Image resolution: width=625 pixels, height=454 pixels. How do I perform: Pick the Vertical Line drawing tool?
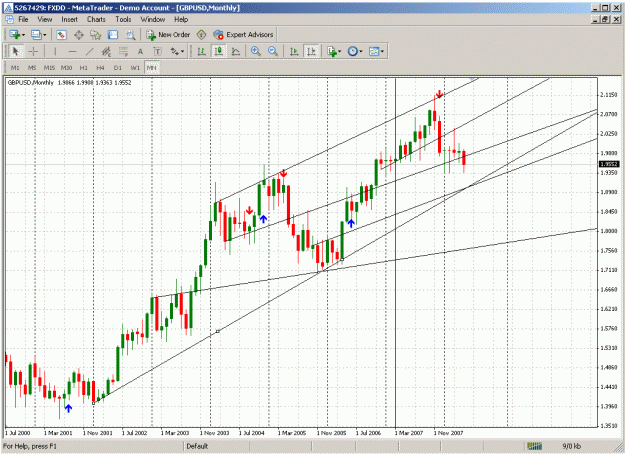coord(55,51)
